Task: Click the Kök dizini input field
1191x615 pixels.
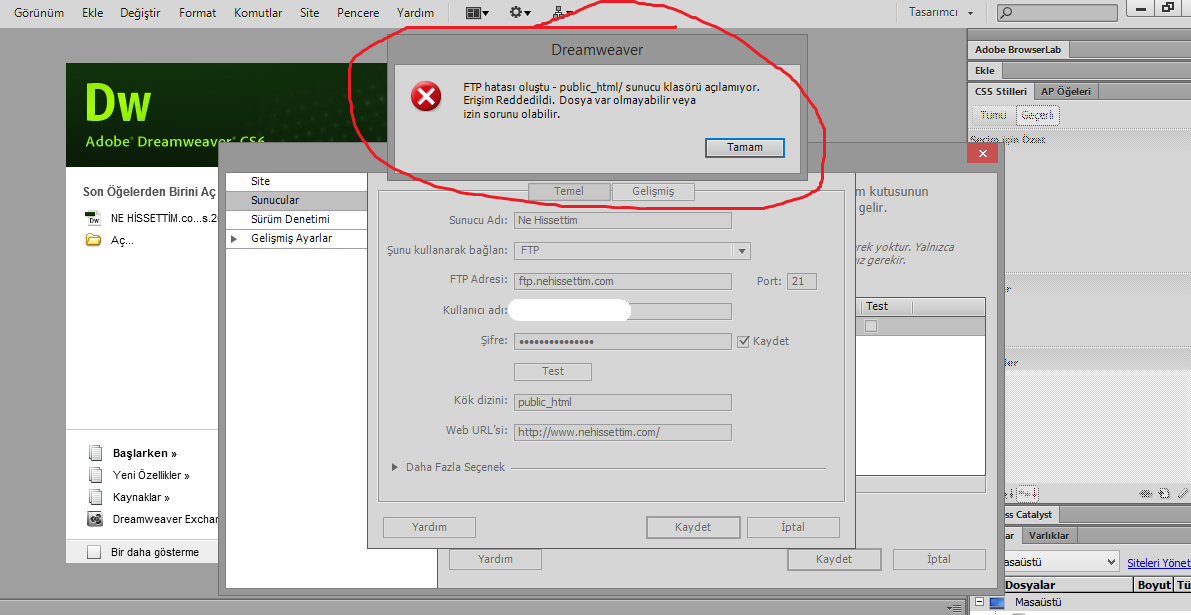Action: tap(622, 402)
